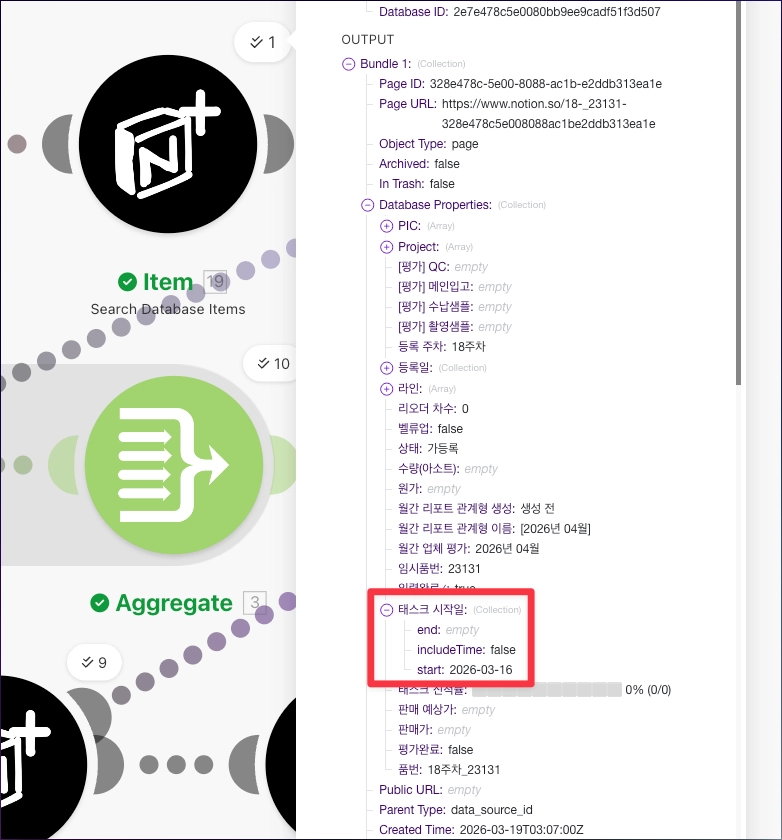Viewport: 782px width, 840px height.
Task: Select the Aggregate module title
Action: point(174,603)
